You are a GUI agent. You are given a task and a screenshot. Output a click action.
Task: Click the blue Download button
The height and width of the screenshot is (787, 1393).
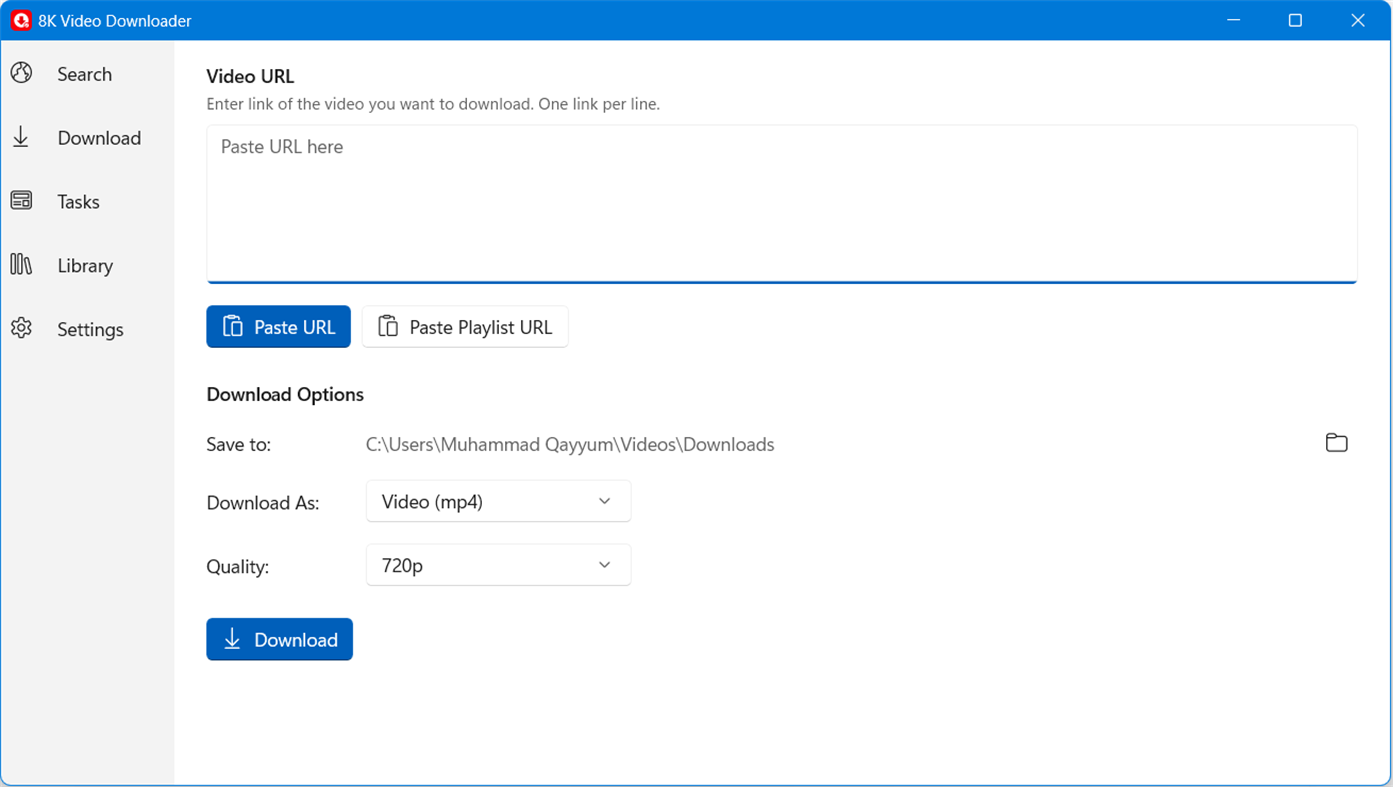pyautogui.click(x=279, y=639)
